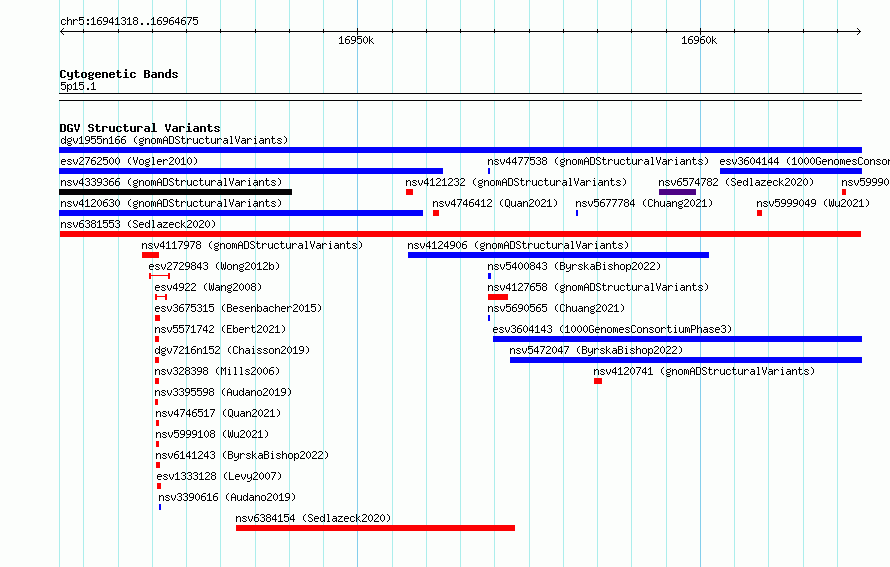Open nsv328398 (Mills2006) label
This screenshot has height=567, width=890.
pos(217,371)
